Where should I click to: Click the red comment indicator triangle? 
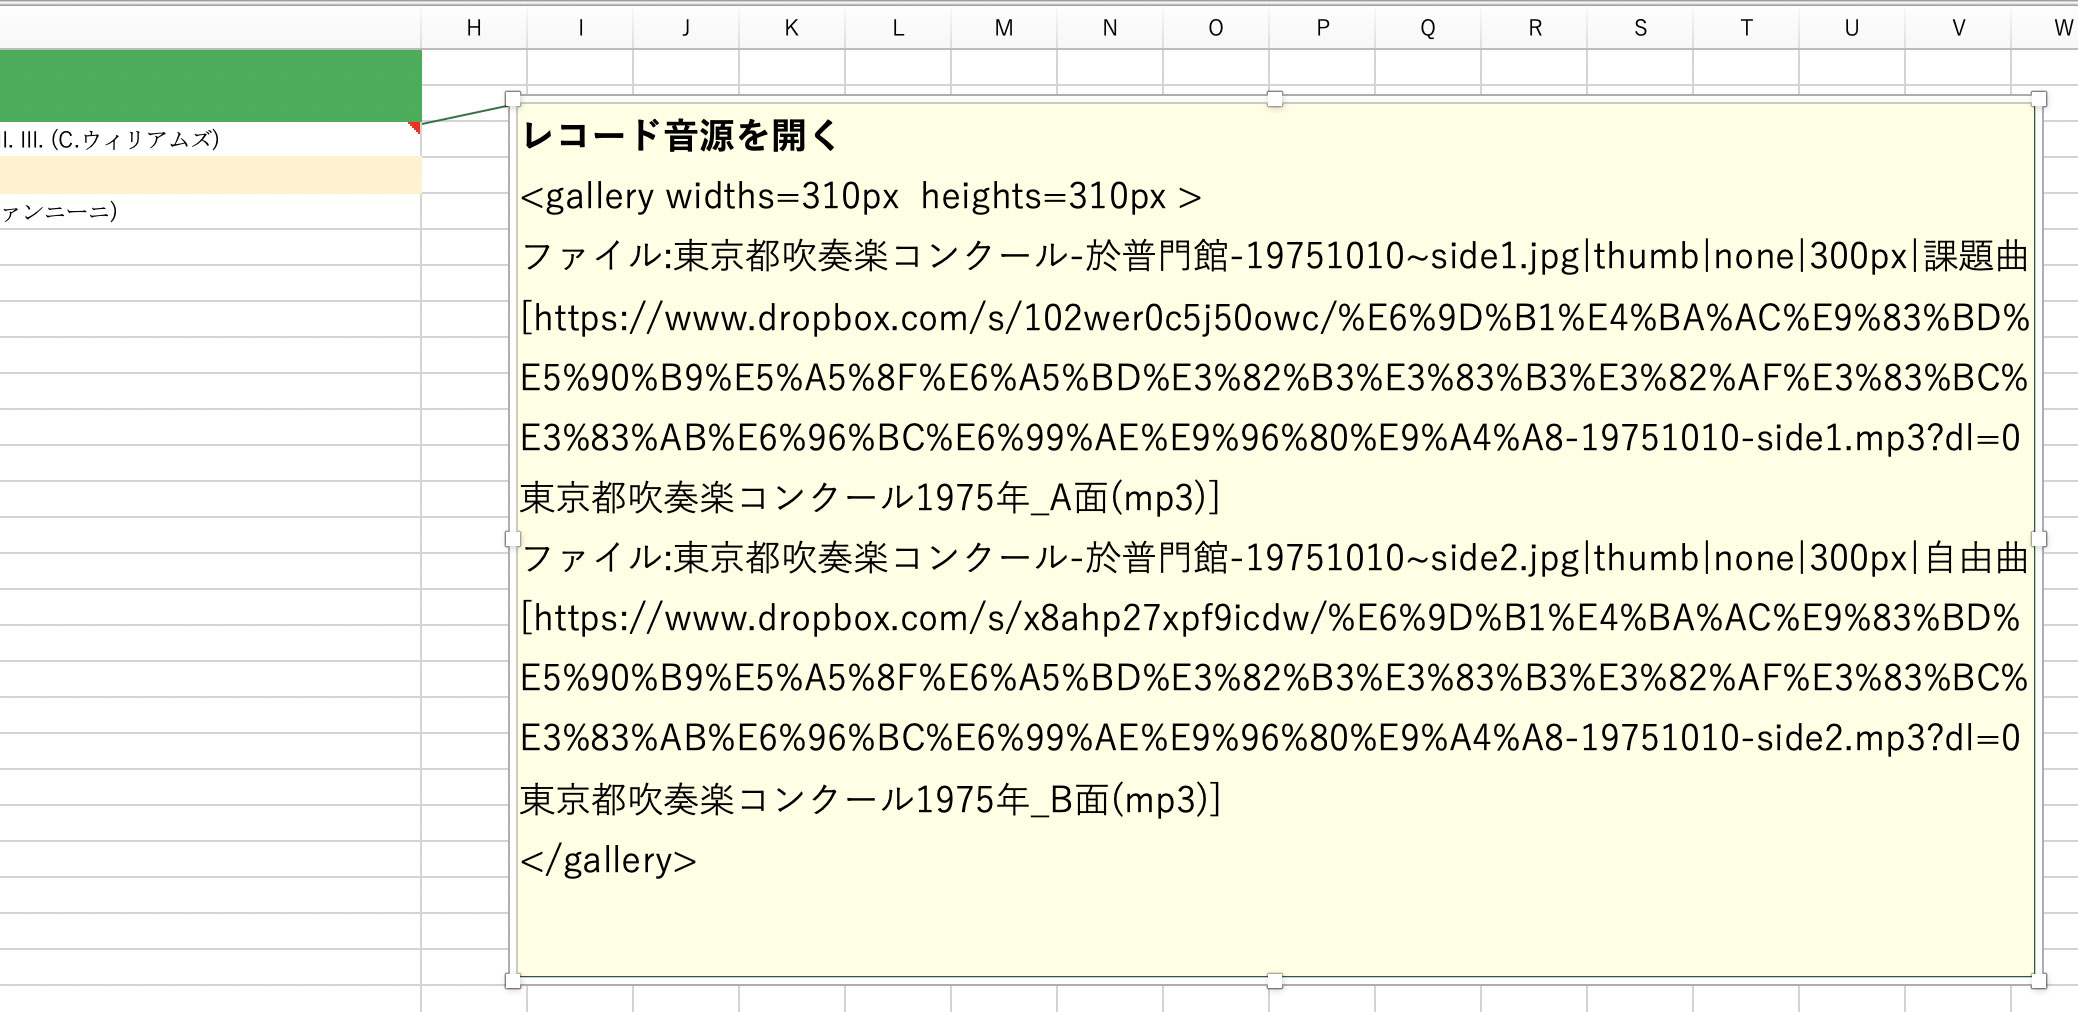point(415,127)
